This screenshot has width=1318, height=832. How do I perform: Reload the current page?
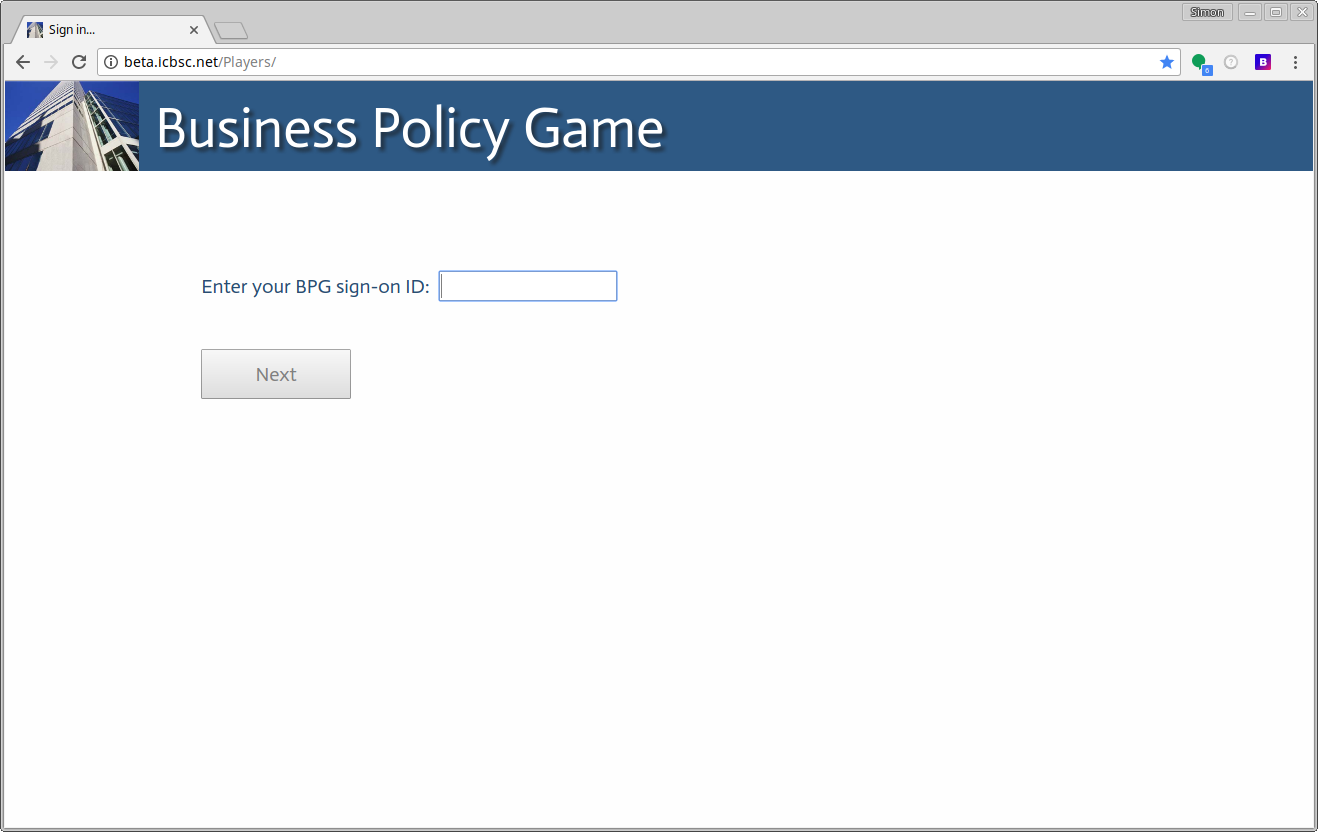[79, 62]
